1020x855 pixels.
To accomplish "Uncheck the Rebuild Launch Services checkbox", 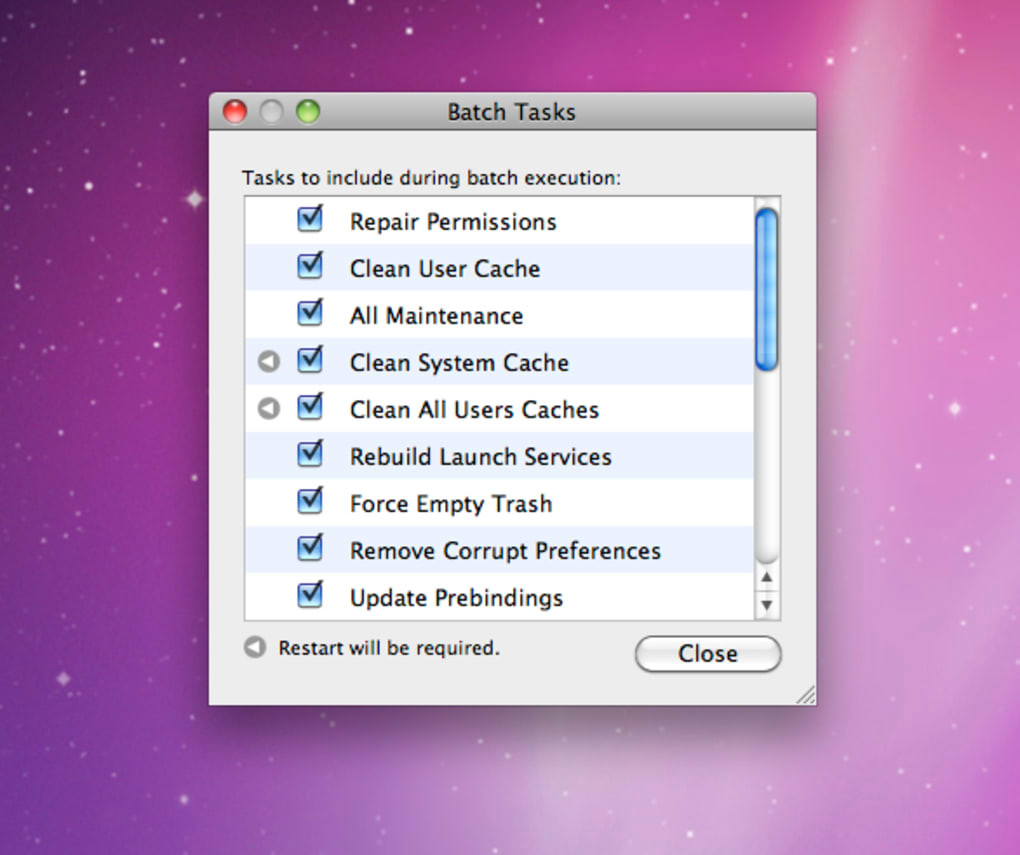I will point(310,454).
